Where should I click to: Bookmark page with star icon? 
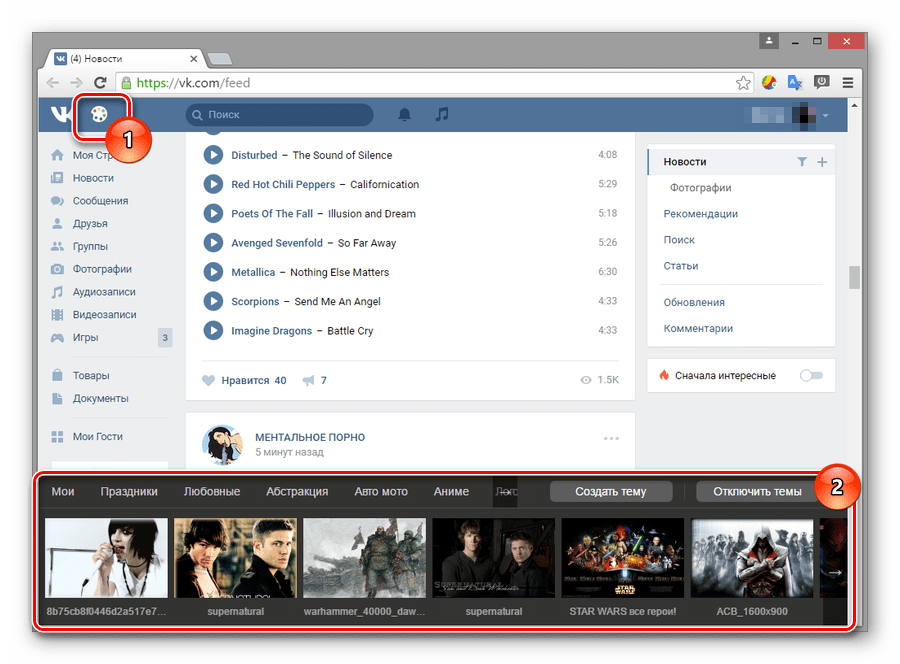point(743,83)
